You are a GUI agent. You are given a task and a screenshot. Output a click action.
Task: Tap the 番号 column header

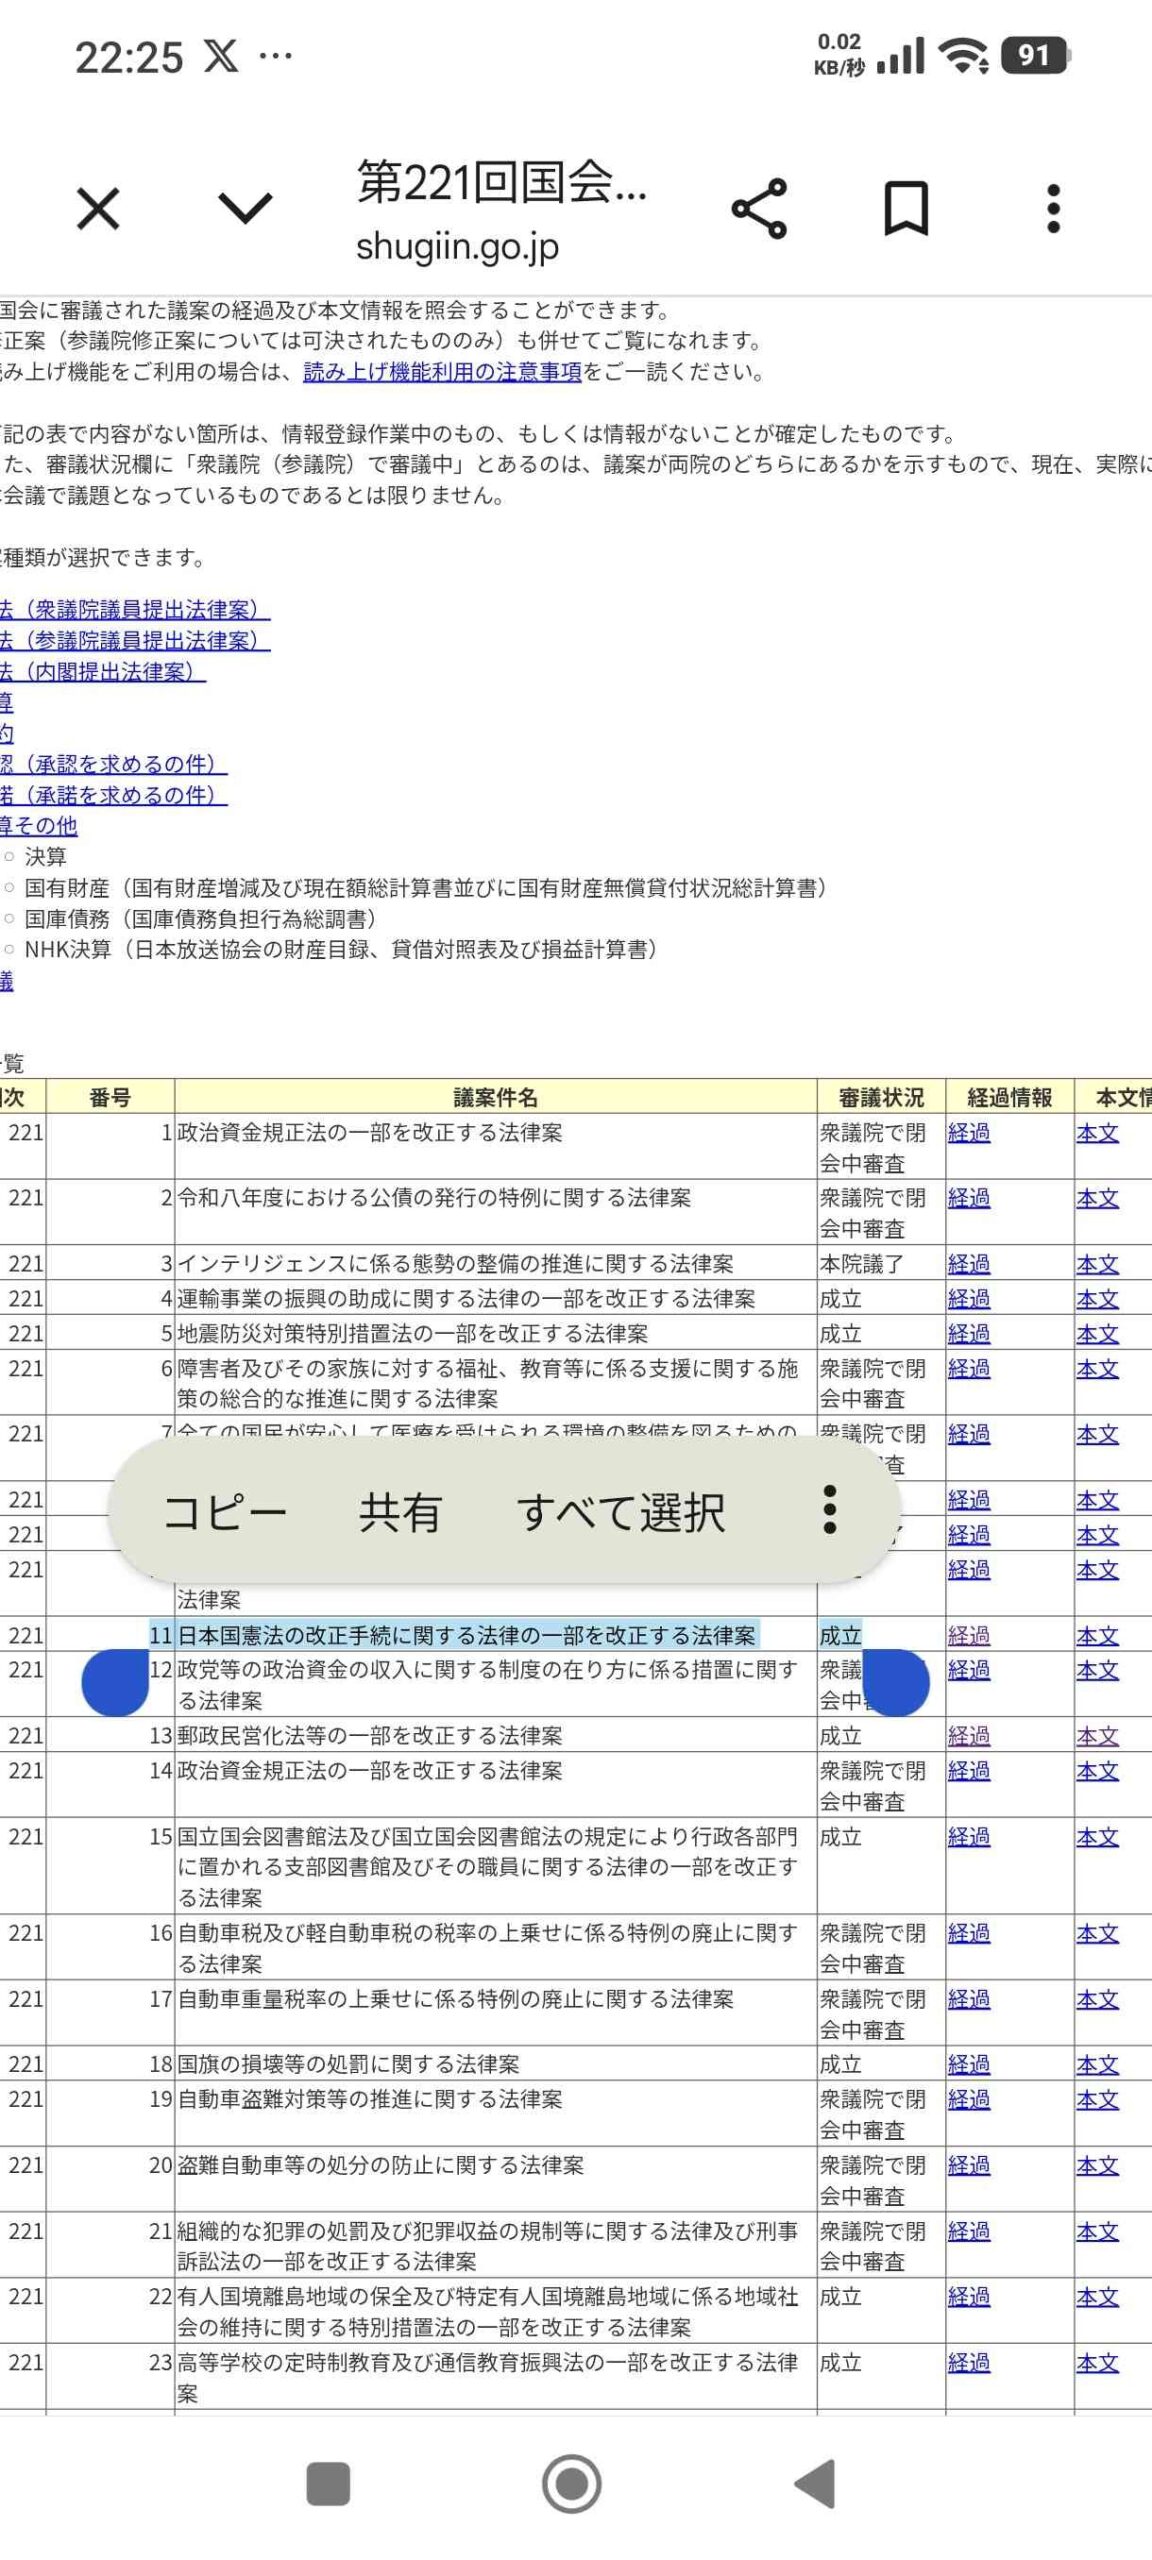[110, 1098]
